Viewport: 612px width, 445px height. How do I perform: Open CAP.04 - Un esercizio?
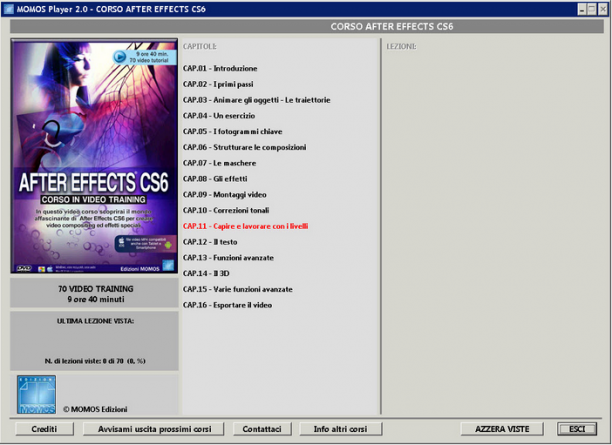click(x=219, y=116)
